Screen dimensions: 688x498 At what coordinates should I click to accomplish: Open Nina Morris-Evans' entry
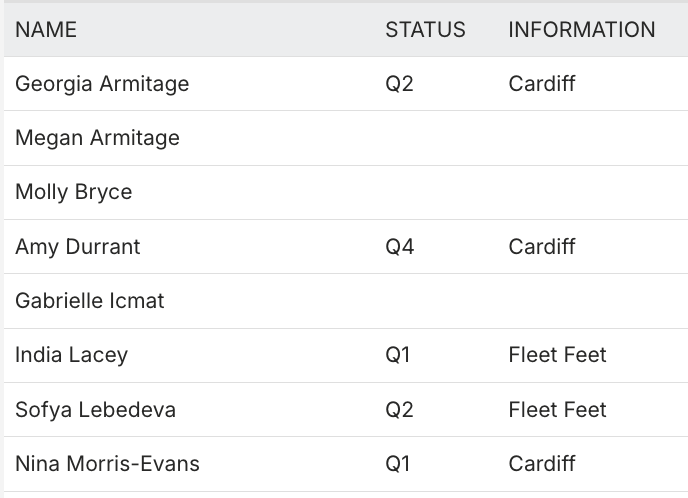click(x=107, y=464)
